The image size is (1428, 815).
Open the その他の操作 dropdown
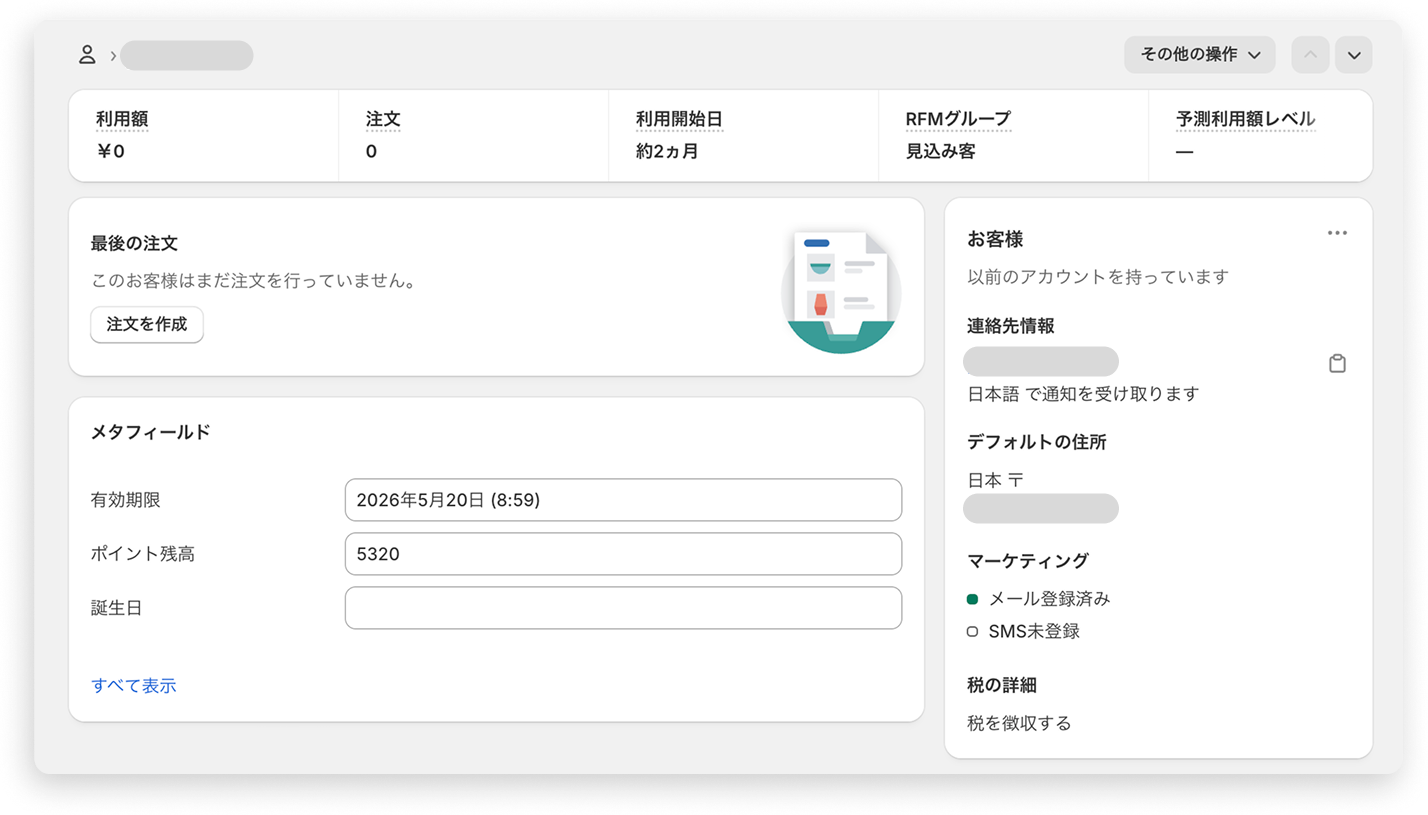click(1199, 55)
